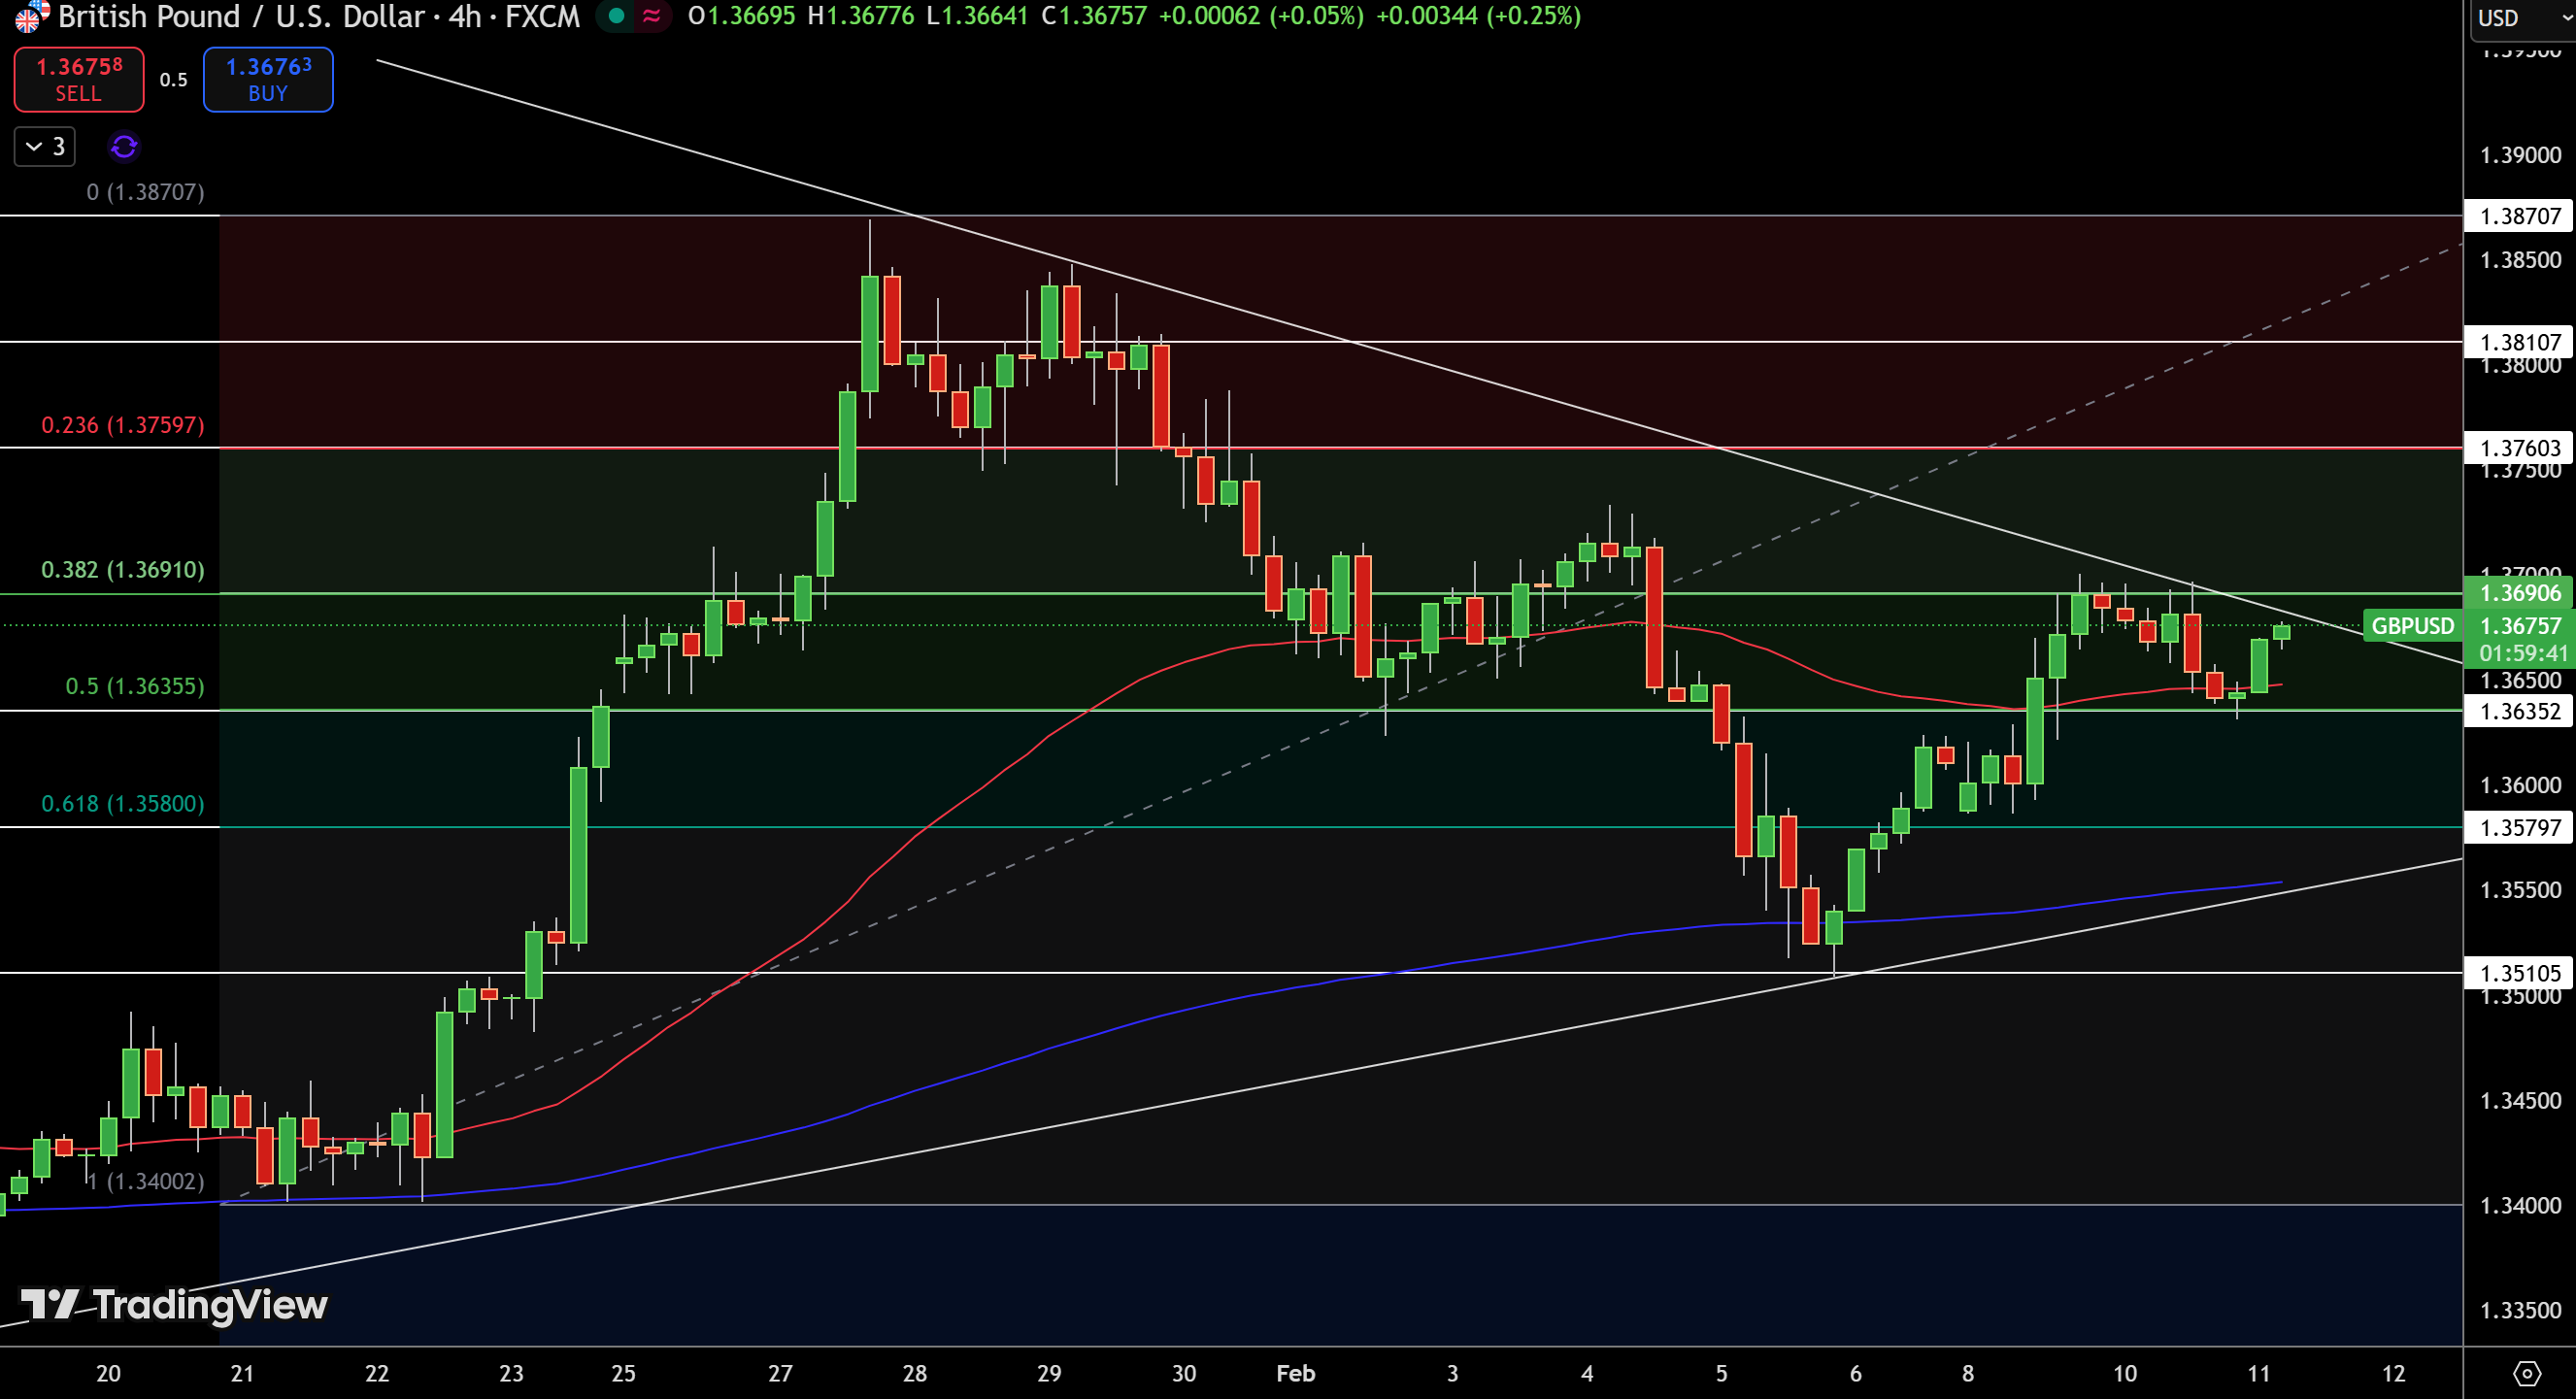Click the 1.38107 price axis tag

(x=2519, y=342)
